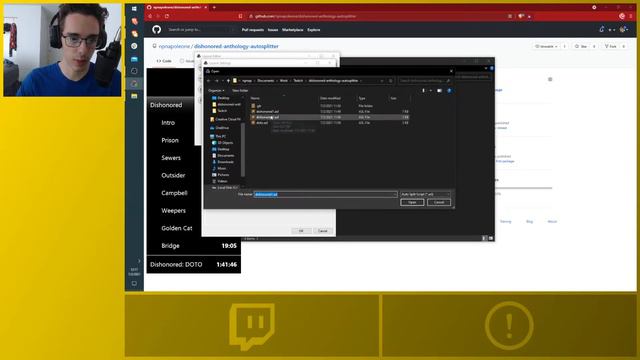Reload the browser page

click(x=167, y=16)
